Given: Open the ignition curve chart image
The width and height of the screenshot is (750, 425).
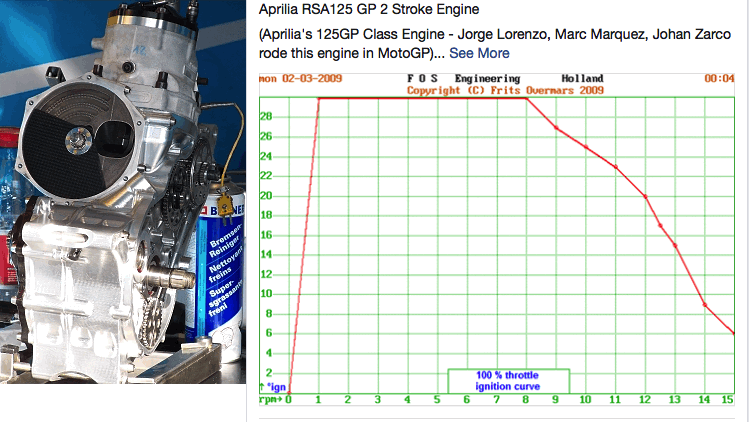Looking at the screenshot, I should coord(496,239).
